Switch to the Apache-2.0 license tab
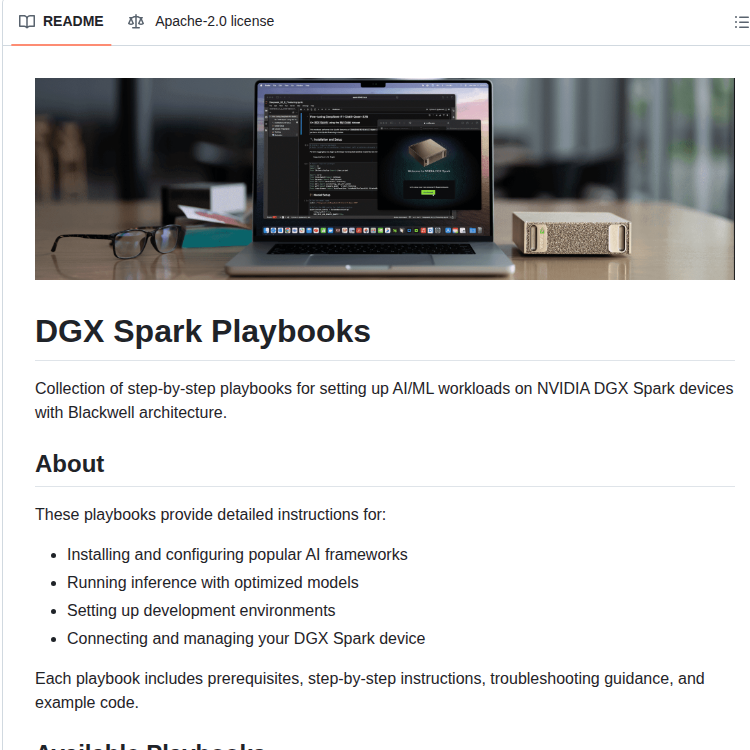 [201, 22]
